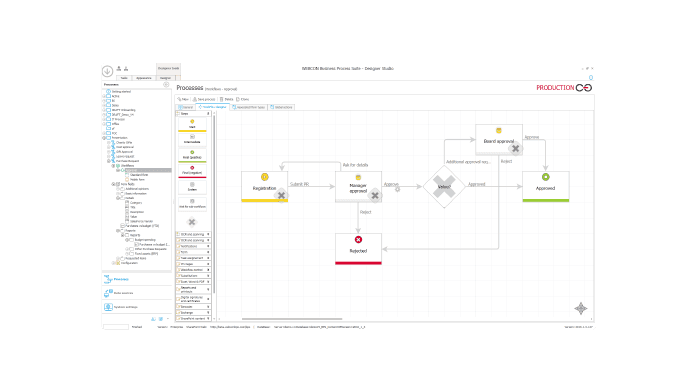Open the Global actions tab
Viewport: 689px width, 386px height.
tap(281, 107)
